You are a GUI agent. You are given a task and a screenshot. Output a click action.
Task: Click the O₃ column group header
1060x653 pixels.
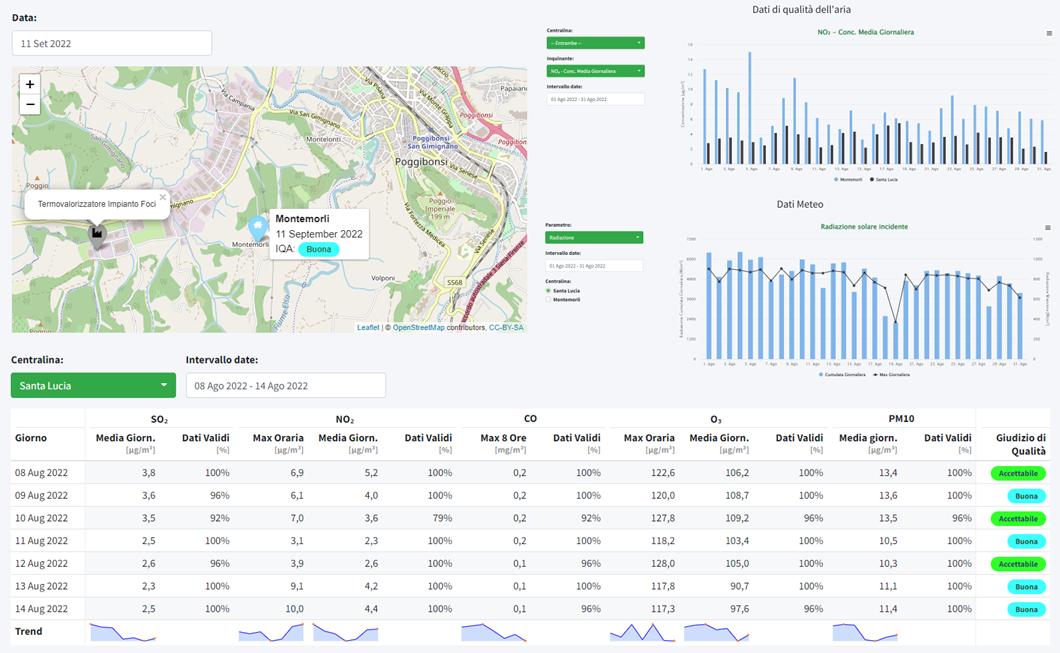coord(716,419)
